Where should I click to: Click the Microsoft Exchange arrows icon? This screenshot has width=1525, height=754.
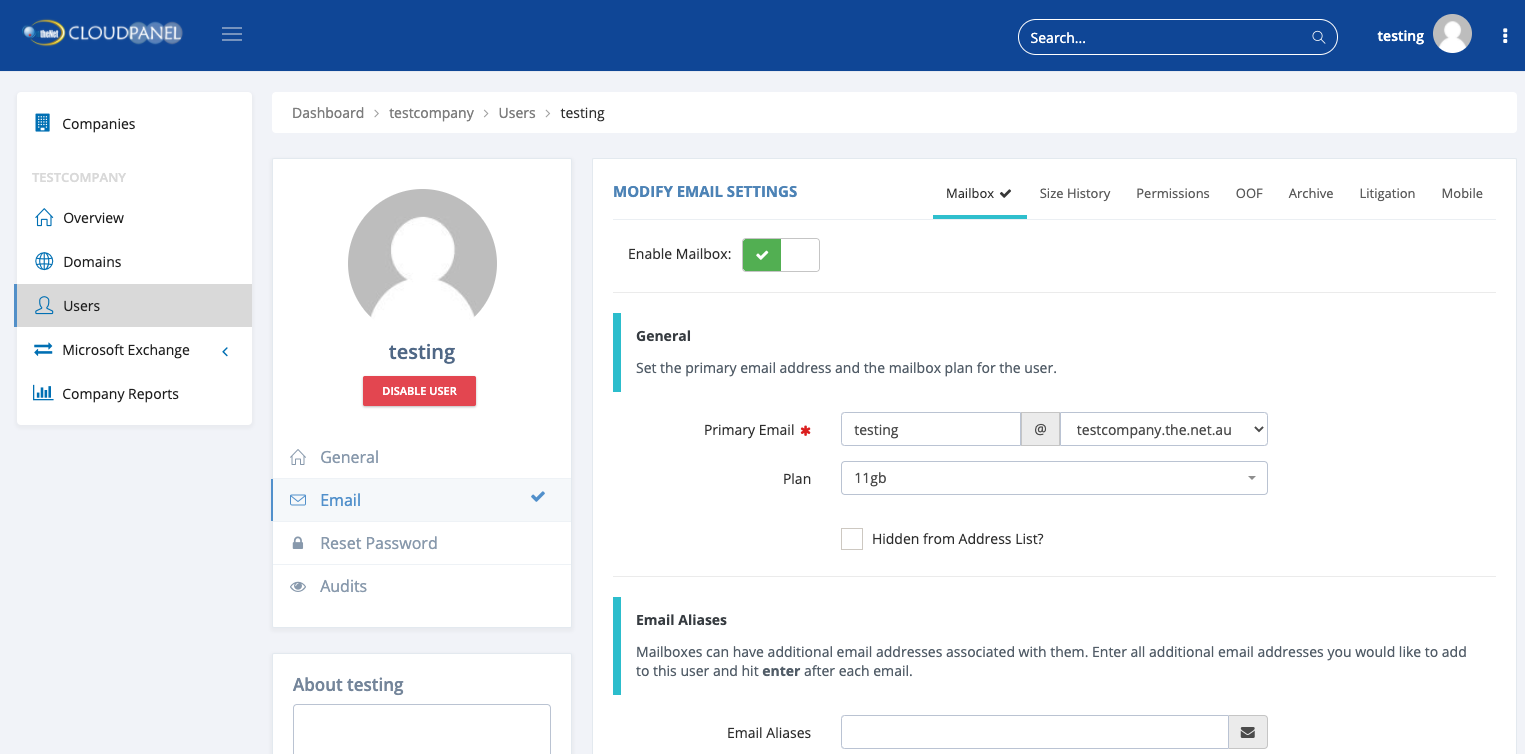44,349
